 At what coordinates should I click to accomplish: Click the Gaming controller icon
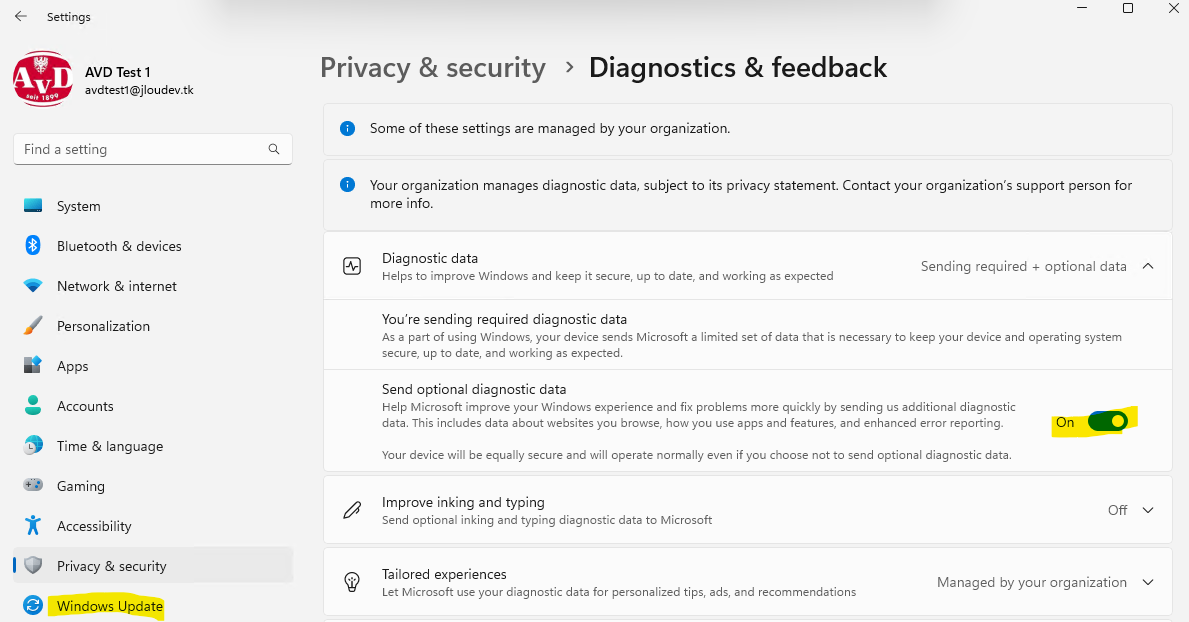click(x=33, y=485)
